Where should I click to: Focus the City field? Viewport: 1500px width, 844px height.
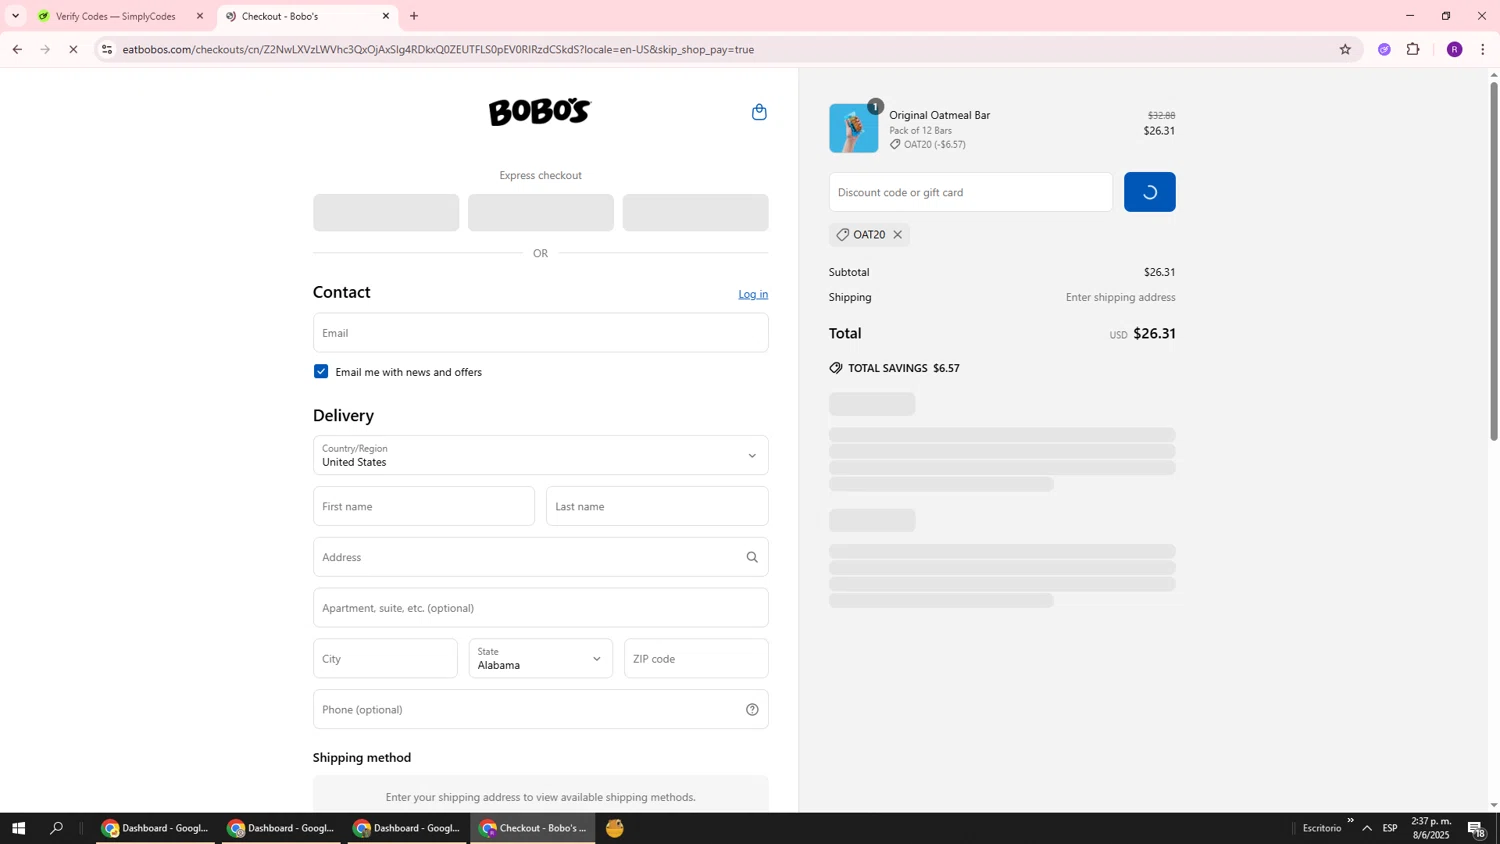[x=385, y=658]
